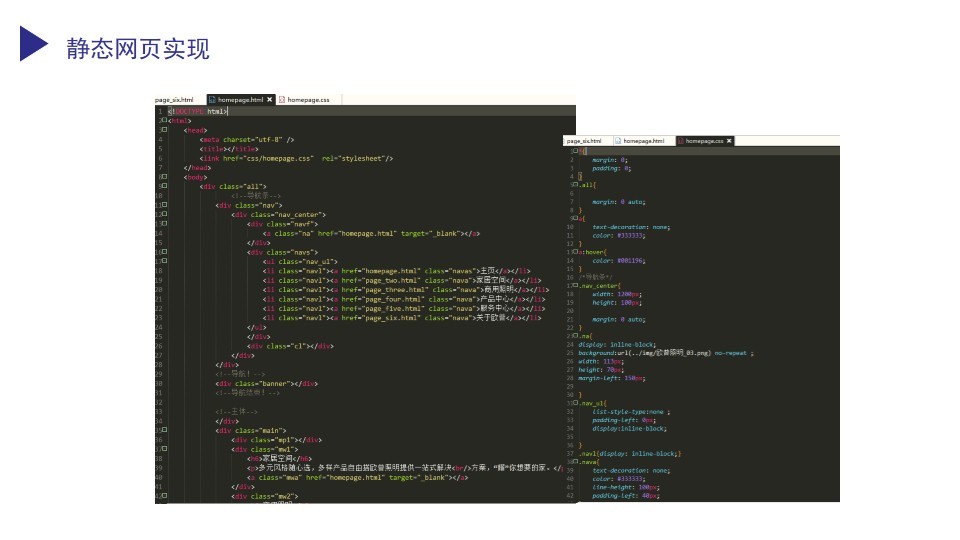The image size is (960, 540).
Task: Click the .navl{display: inline-block;} line
Action: [x=630, y=454]
